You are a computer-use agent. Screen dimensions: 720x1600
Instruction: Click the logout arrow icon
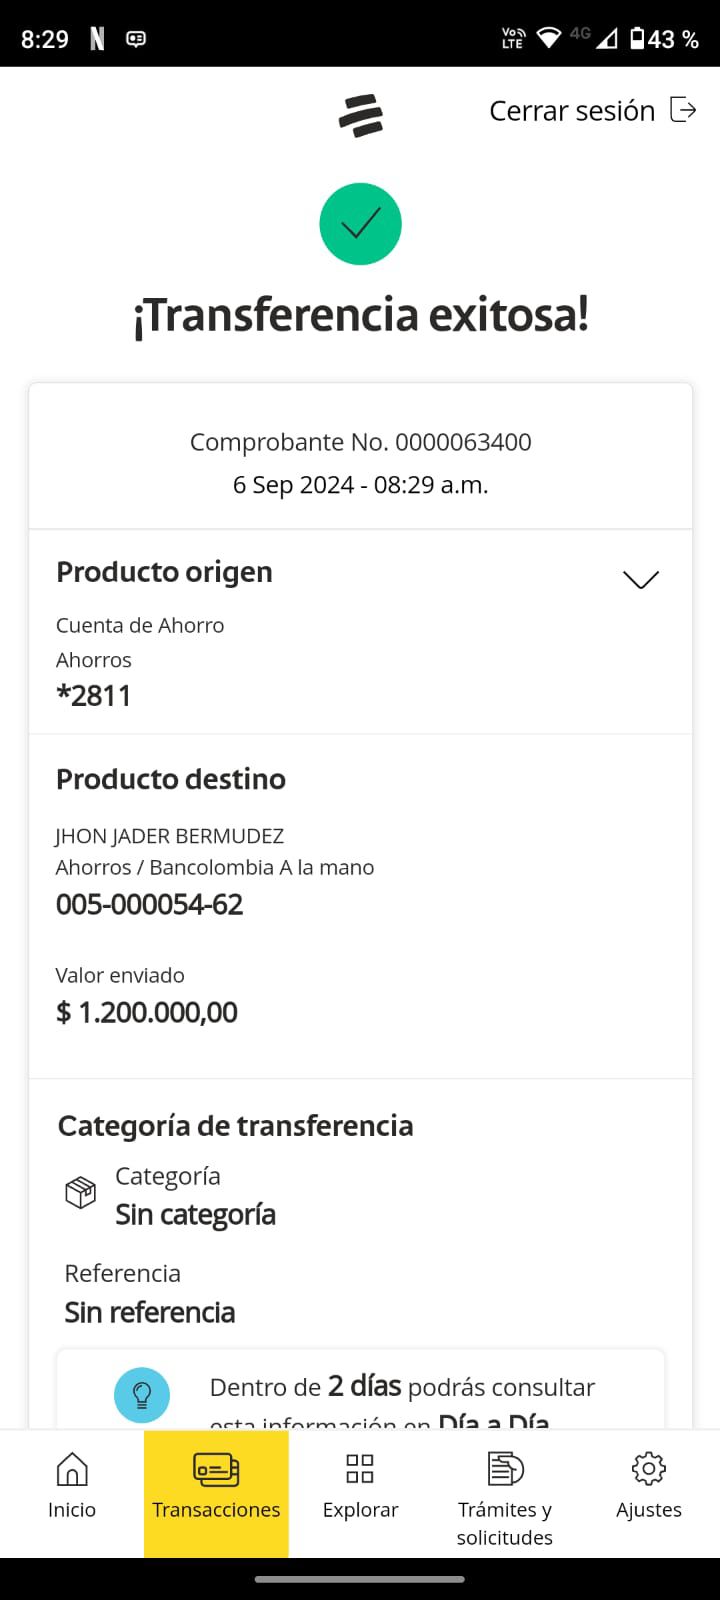click(x=683, y=110)
